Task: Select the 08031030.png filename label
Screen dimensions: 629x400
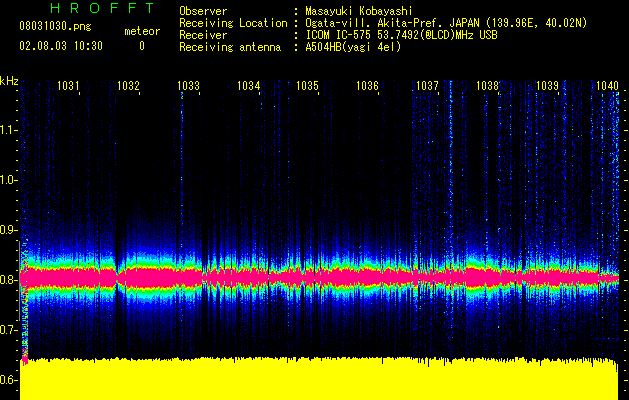Action: click(55, 27)
